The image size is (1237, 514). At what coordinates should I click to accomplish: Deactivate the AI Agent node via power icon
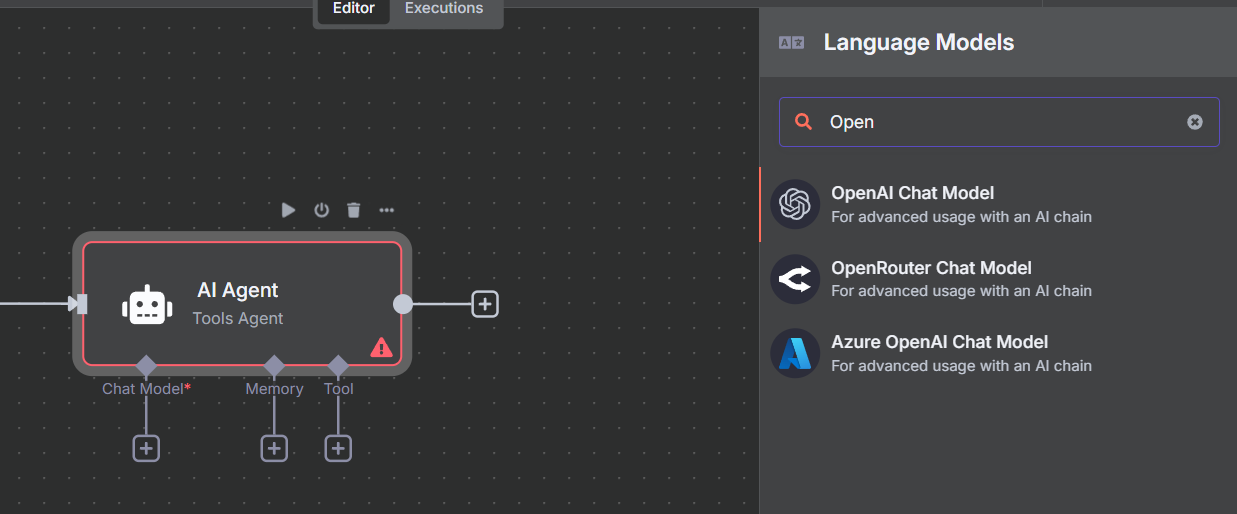[321, 210]
